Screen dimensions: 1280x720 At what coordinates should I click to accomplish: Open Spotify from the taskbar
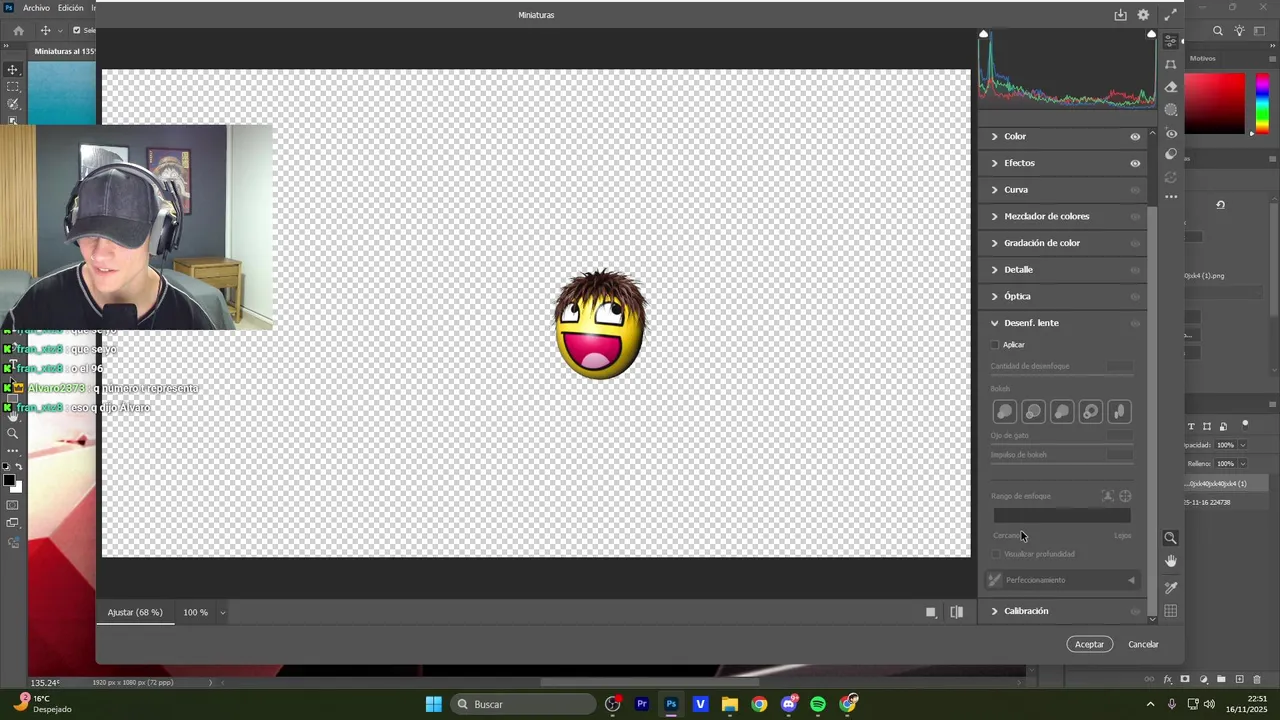[818, 704]
